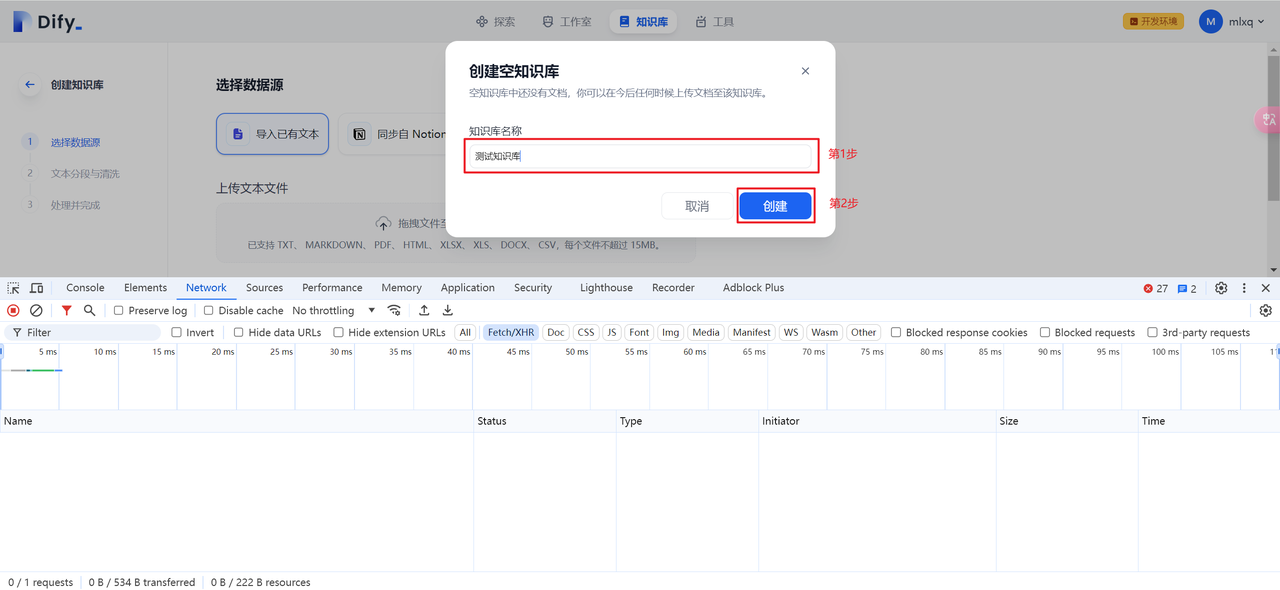The image size is (1280, 590).
Task: Click the 创建 button
Action: (775, 206)
